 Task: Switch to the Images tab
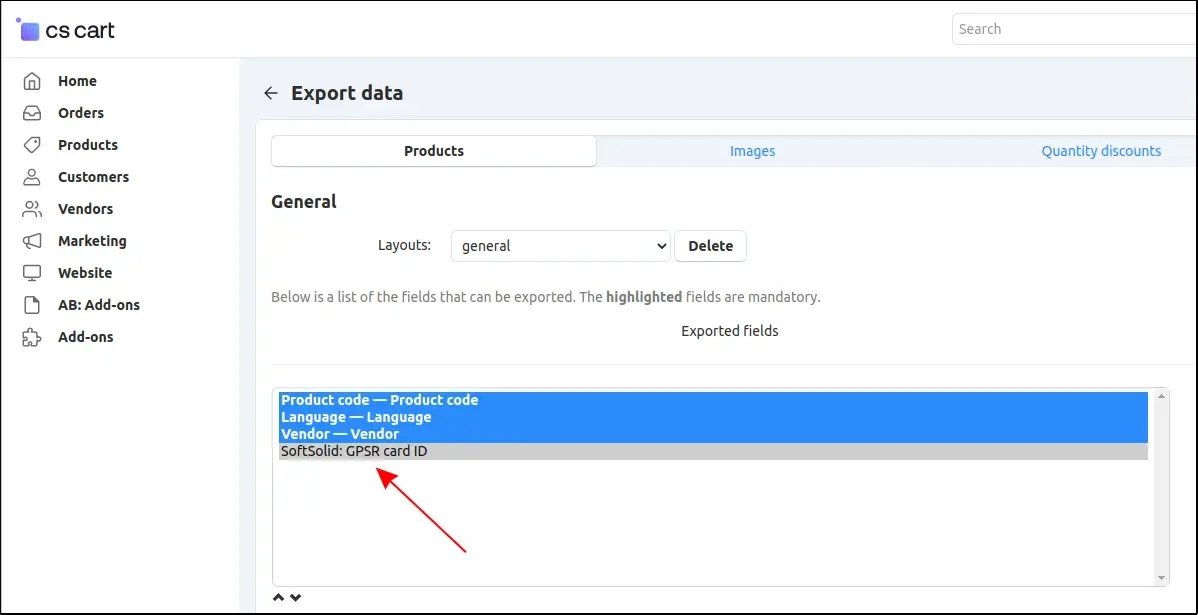[x=753, y=151]
